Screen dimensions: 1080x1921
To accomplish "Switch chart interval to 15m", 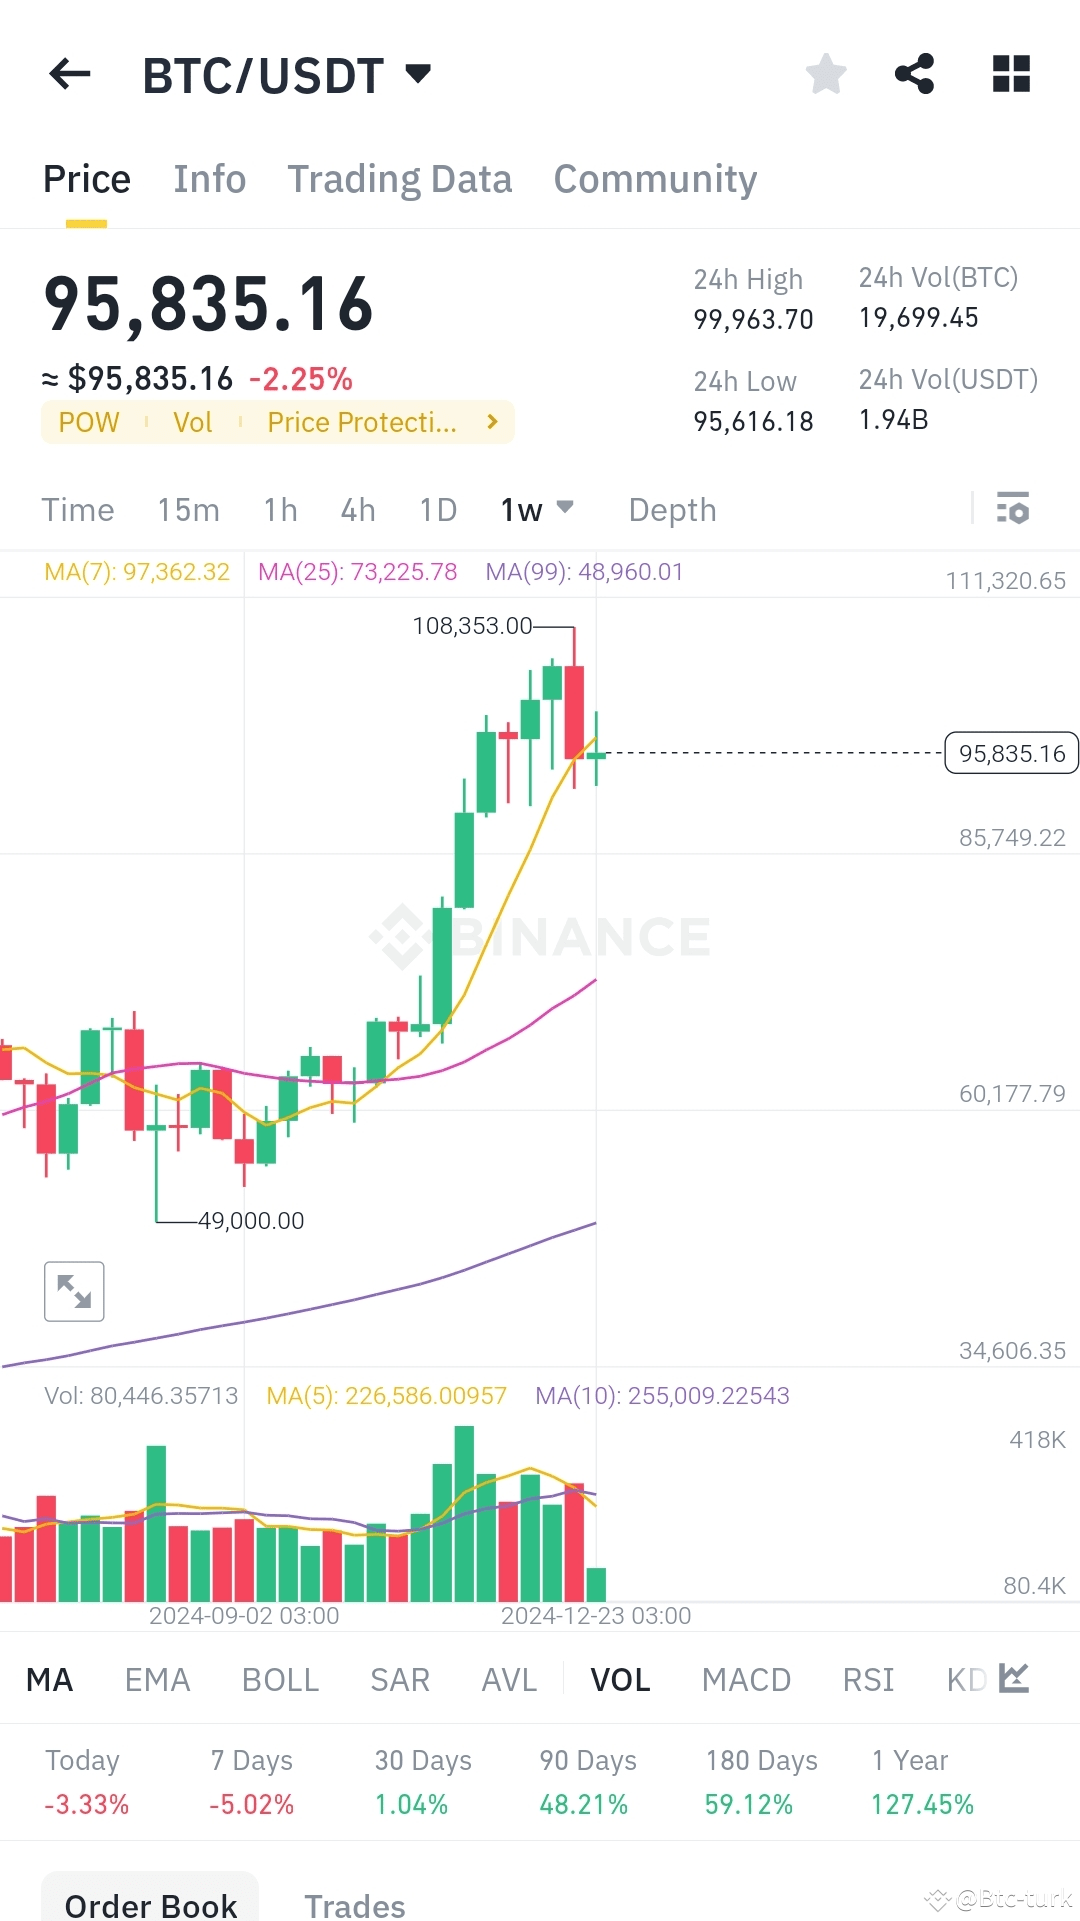I will pyautogui.click(x=188, y=510).
